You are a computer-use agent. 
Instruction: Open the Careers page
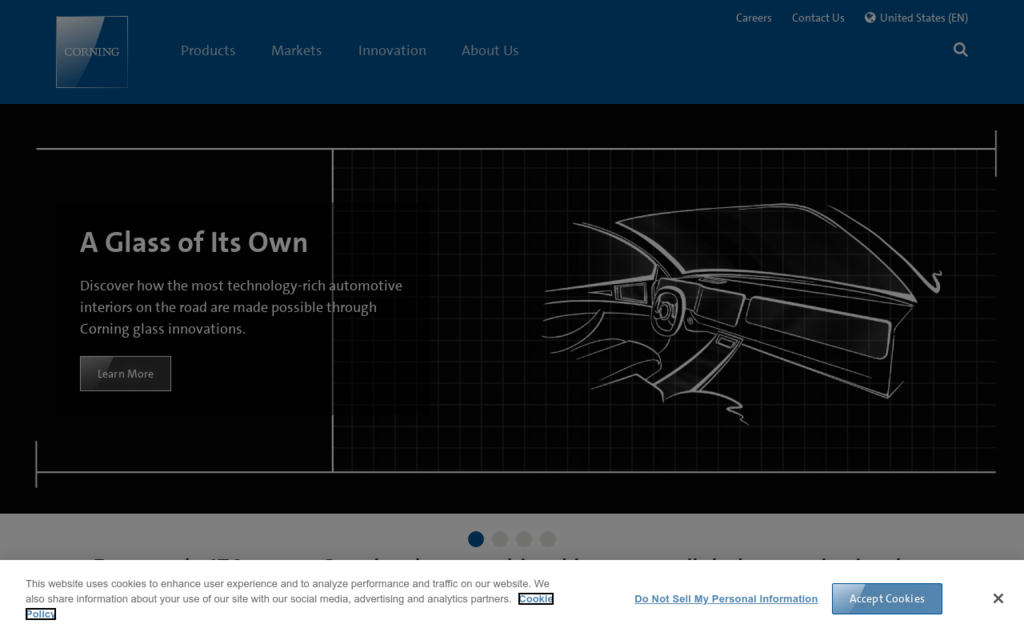[x=753, y=17]
